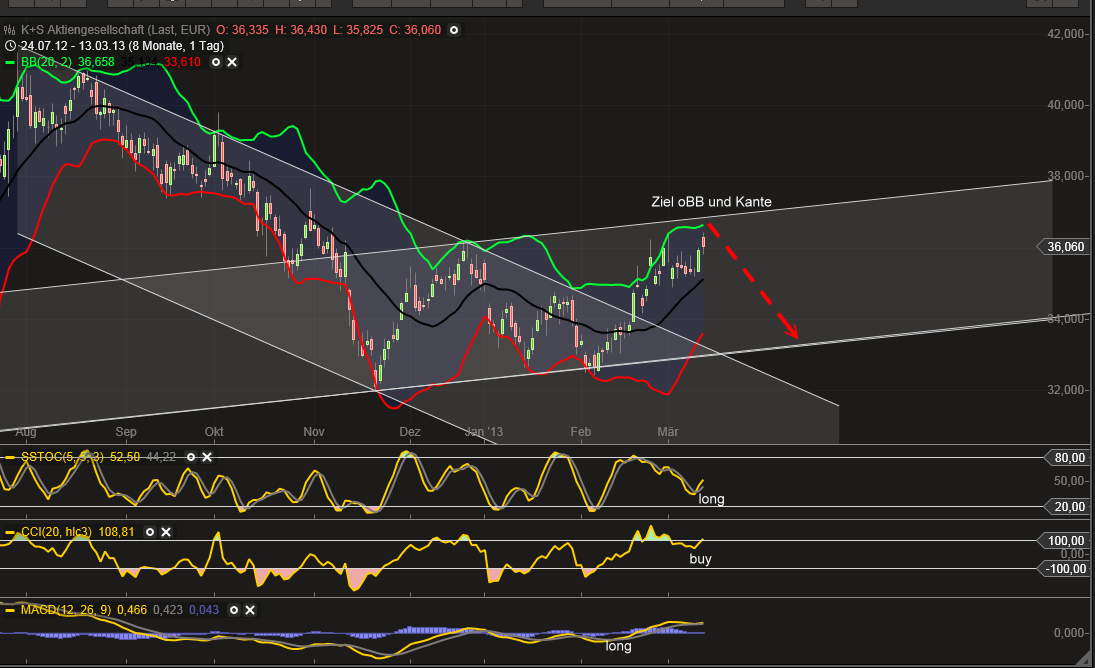Open settings of the CCI(20, hlc3) indicator
Viewport: 1095px width, 668px height.
[x=149, y=532]
